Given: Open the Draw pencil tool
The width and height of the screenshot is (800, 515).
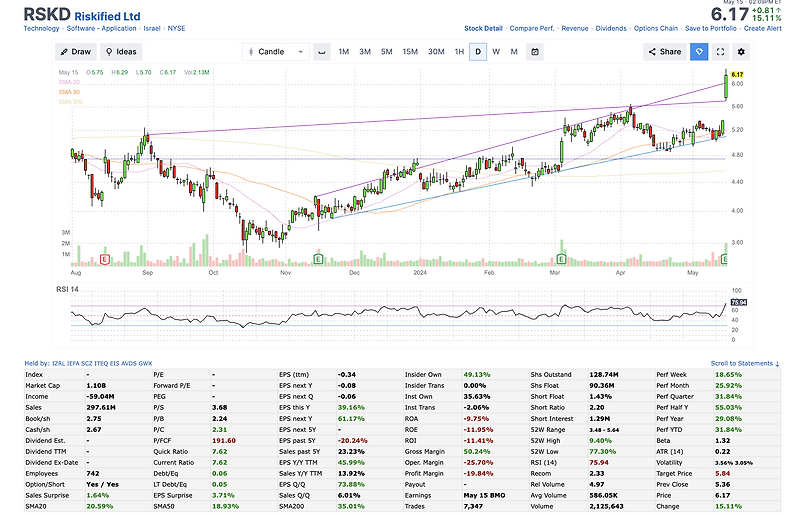Looking at the screenshot, I should (76, 52).
